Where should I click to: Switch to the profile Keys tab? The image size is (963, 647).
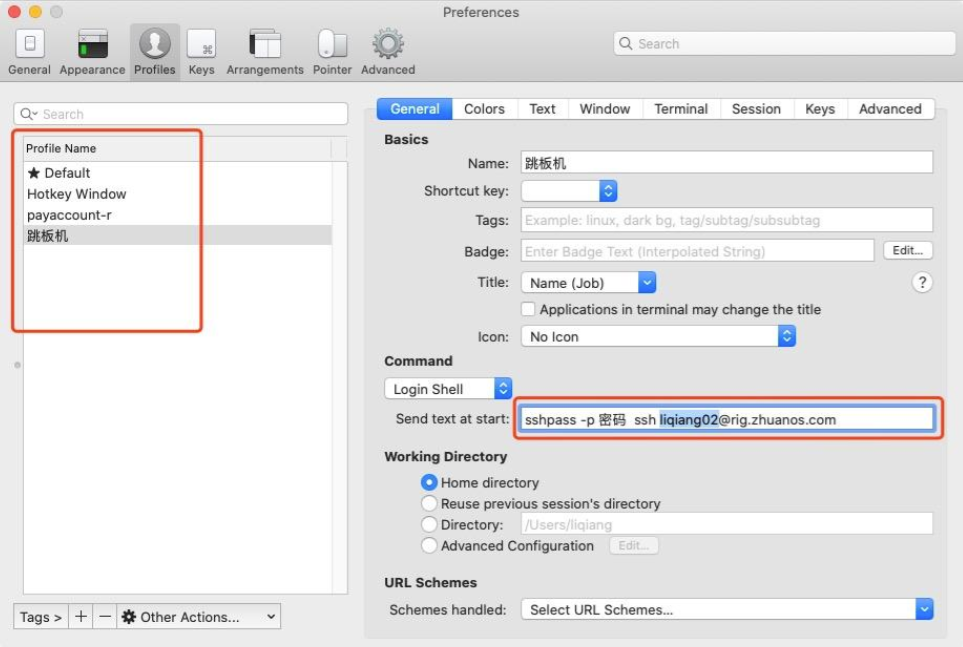(820, 109)
